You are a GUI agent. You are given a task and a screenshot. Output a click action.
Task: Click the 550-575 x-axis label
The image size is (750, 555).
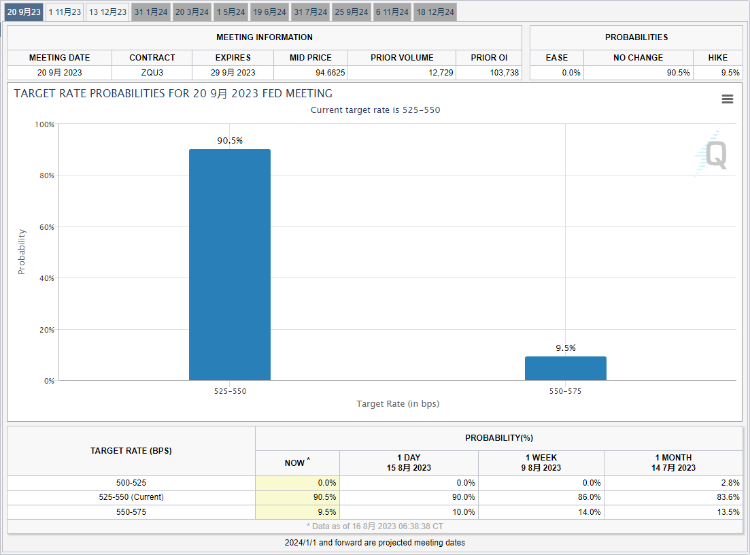pos(565,391)
